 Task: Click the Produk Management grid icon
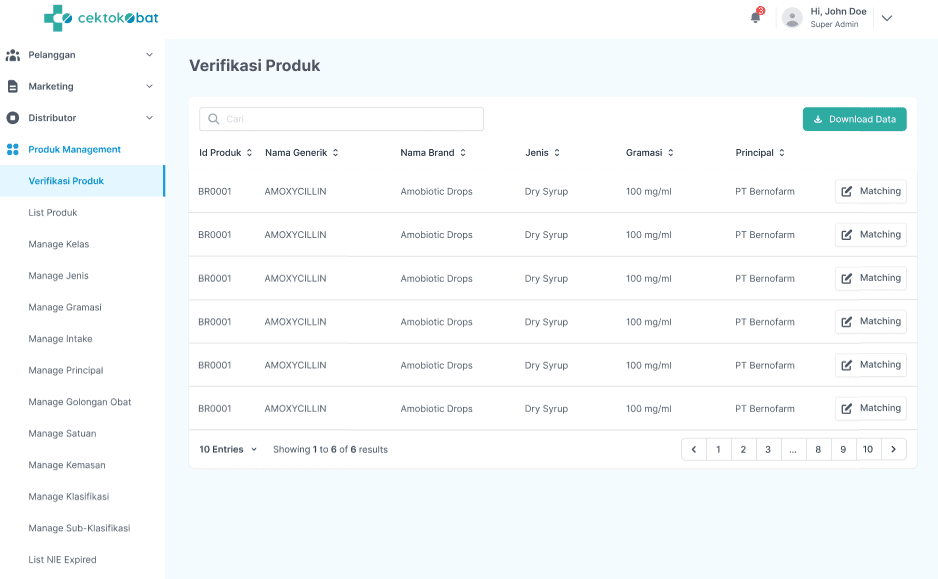(x=13, y=150)
